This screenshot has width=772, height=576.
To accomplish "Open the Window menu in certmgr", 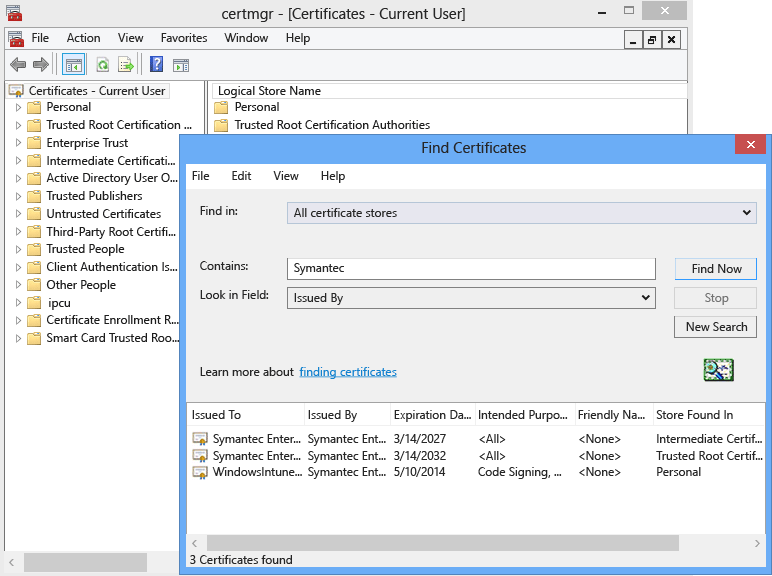I will pos(246,38).
